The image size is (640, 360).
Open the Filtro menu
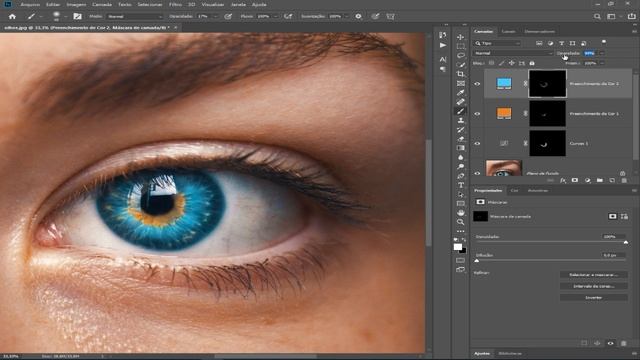(176, 4)
